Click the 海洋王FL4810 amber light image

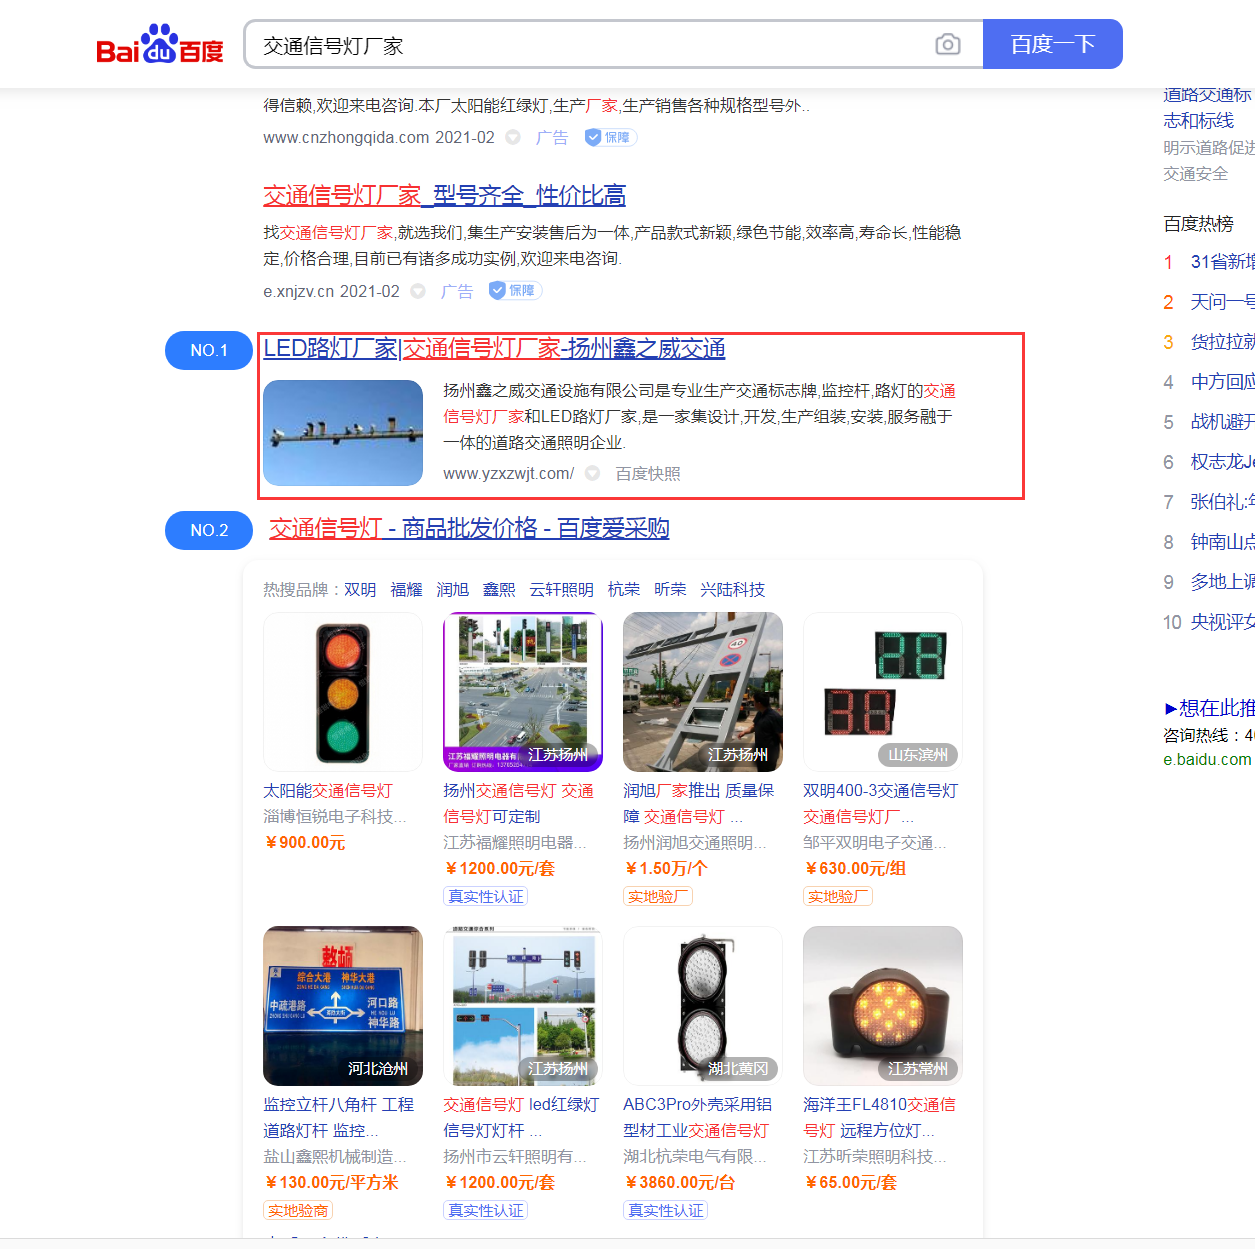point(883,1006)
